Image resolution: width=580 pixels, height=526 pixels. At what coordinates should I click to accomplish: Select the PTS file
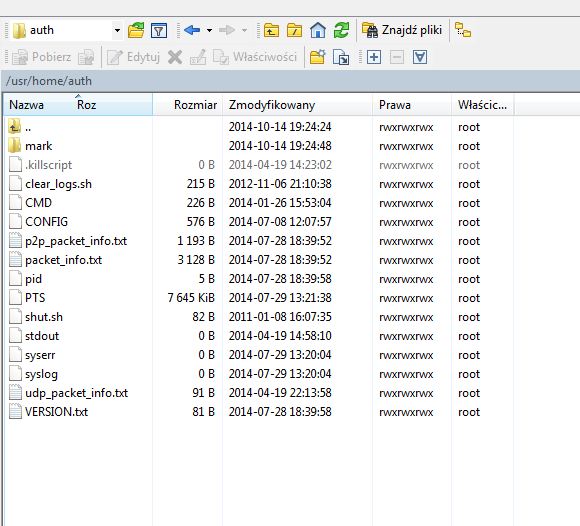tap(259, 298)
